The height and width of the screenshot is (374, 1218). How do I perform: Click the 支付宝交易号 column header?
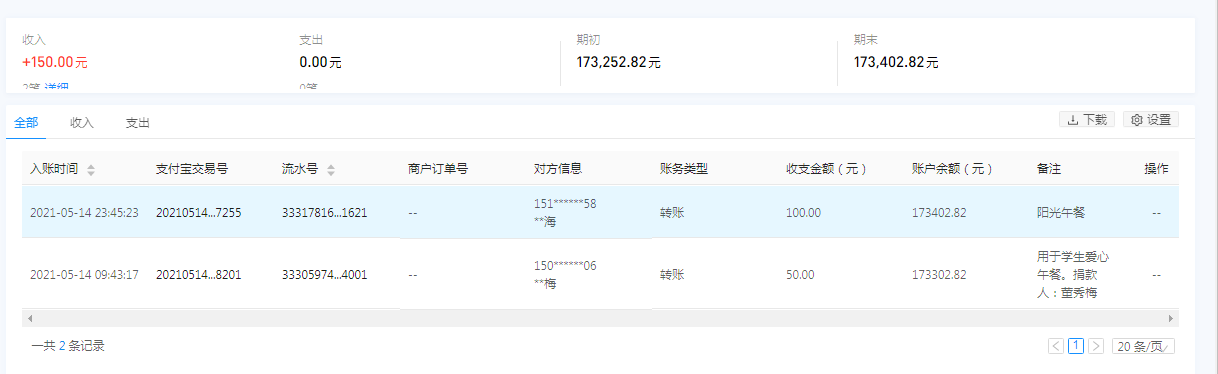(x=192, y=169)
